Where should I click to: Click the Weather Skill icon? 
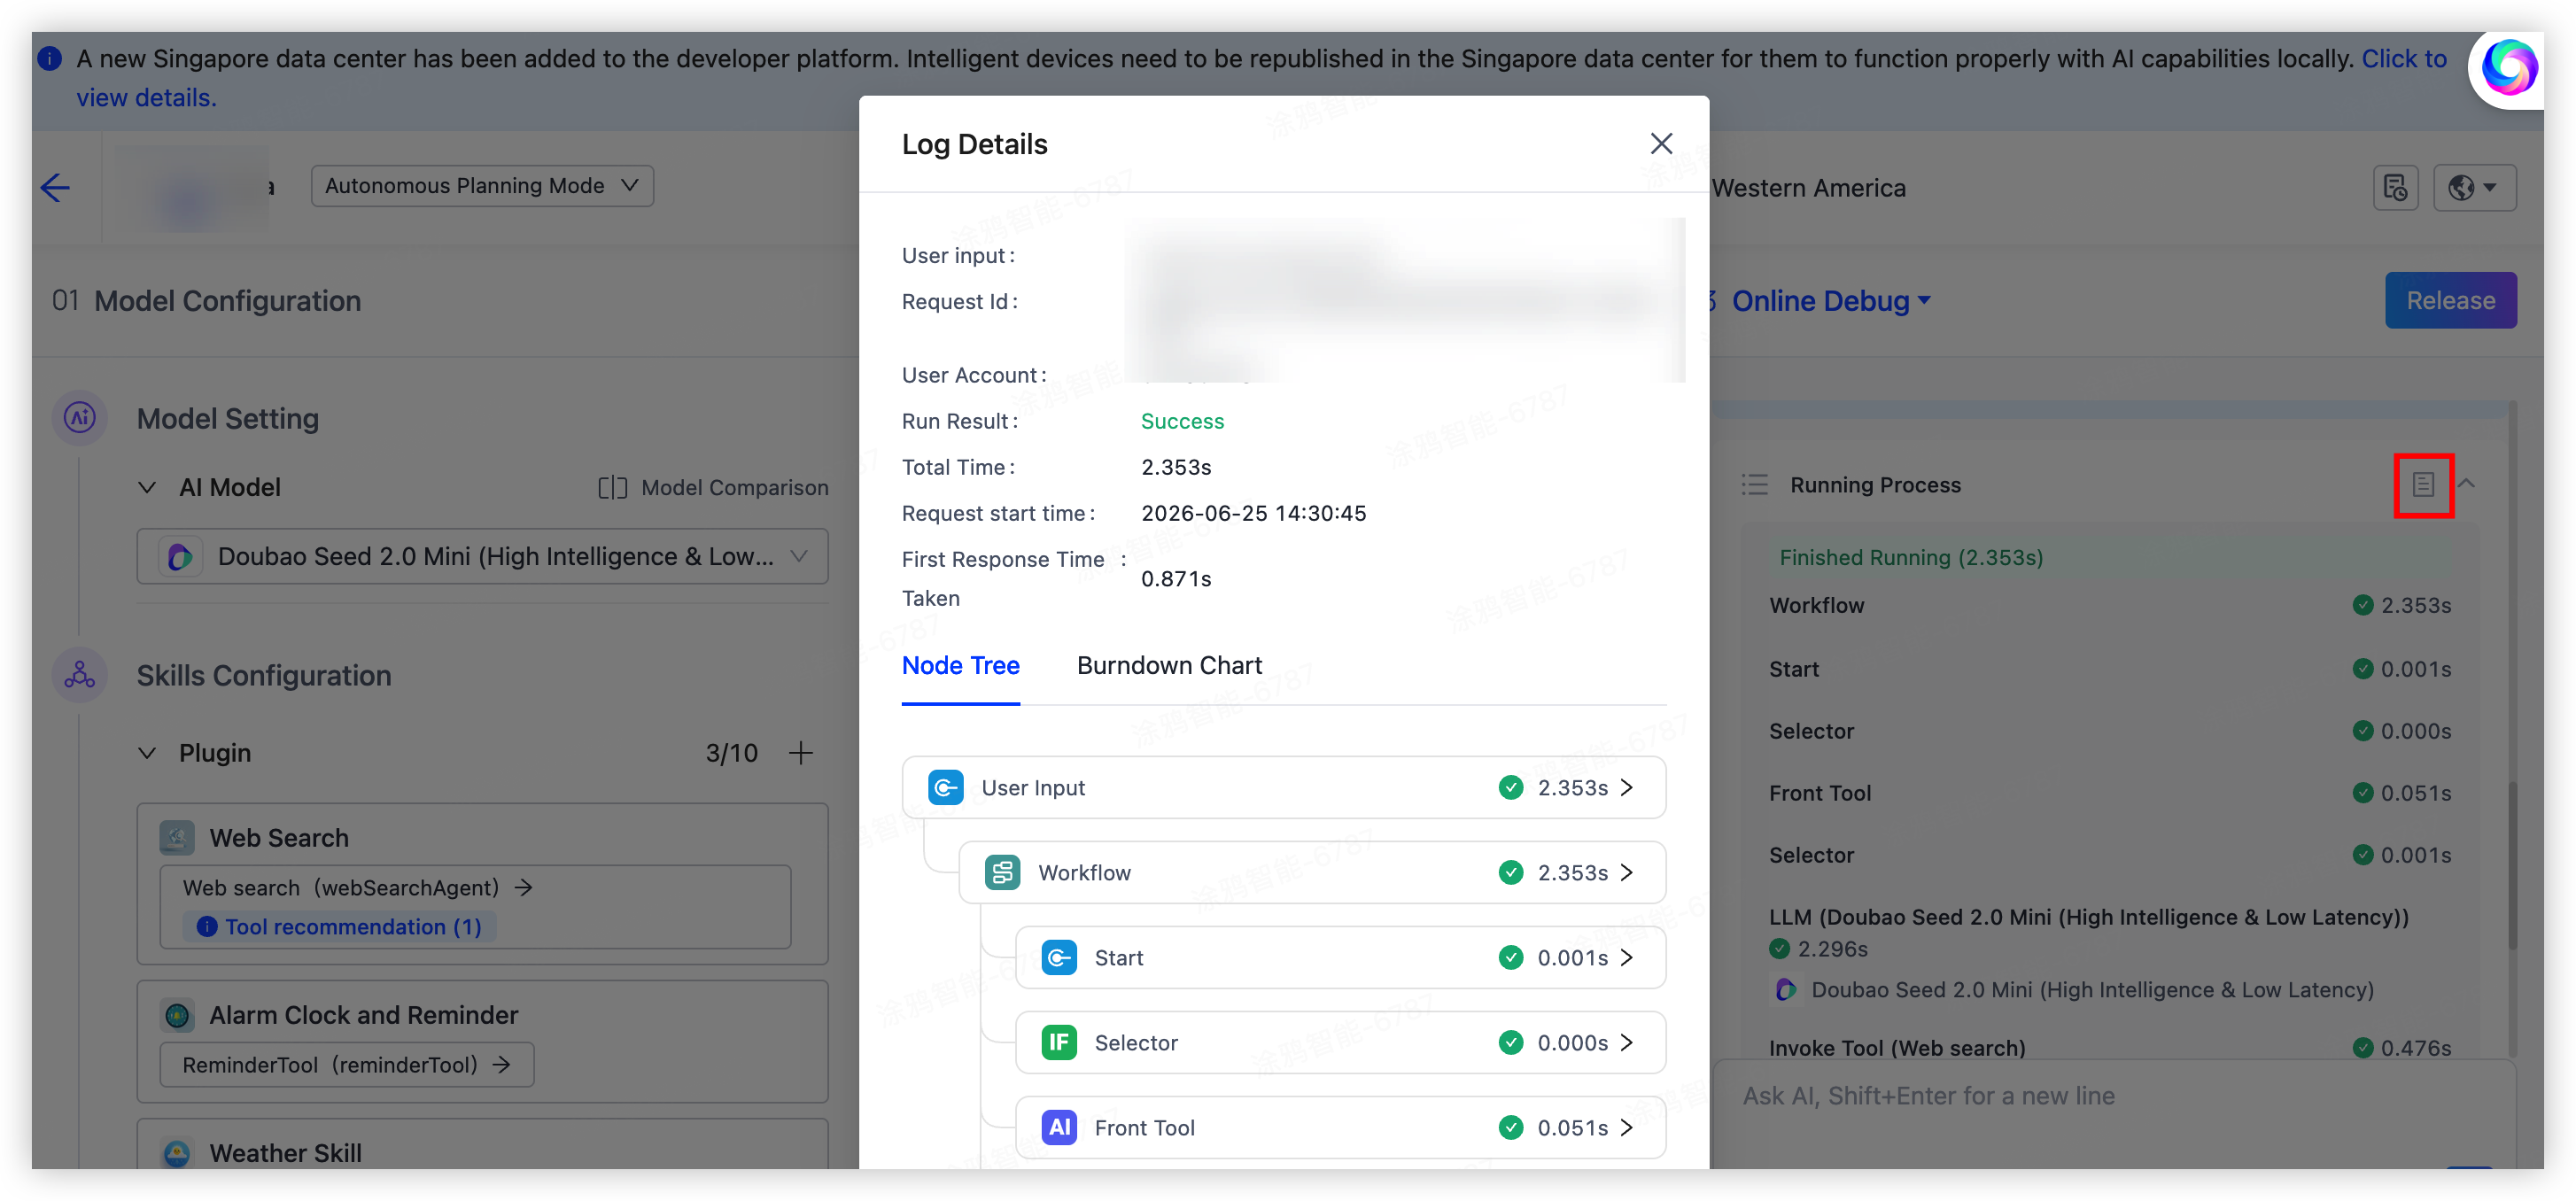(177, 1153)
